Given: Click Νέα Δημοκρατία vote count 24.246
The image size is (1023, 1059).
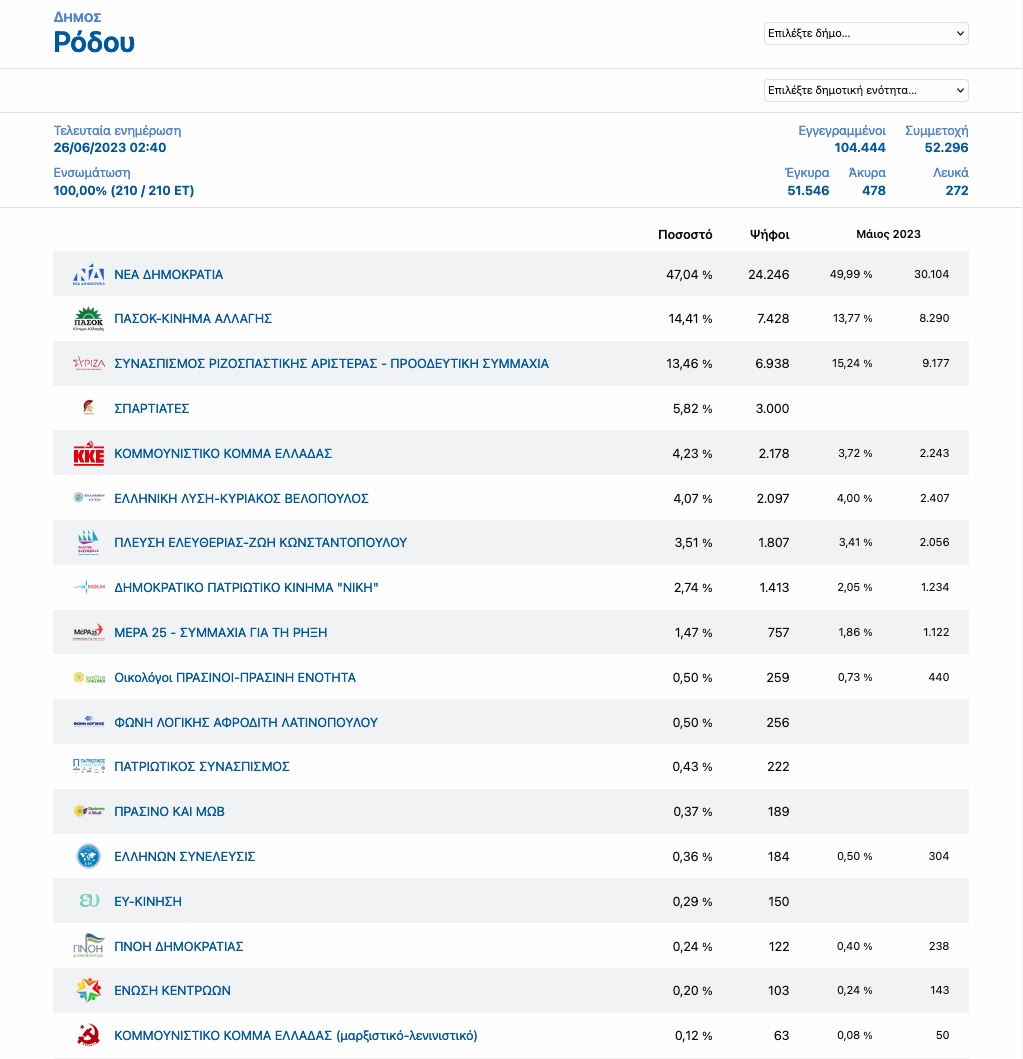Looking at the screenshot, I should click(768, 274).
